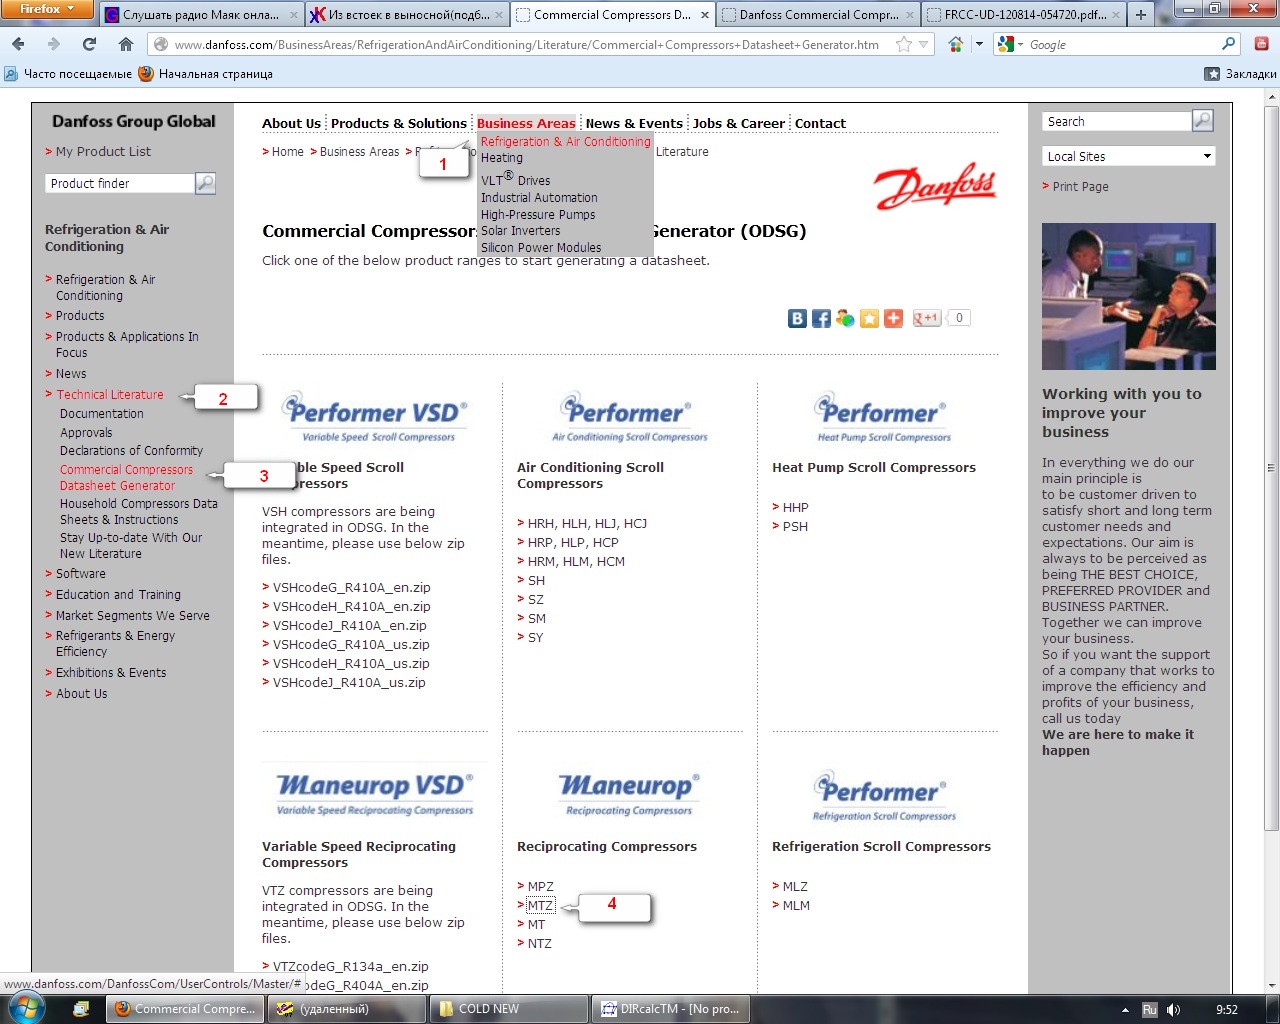Click the Google +1 button
The width and height of the screenshot is (1280, 1024).
click(x=927, y=318)
